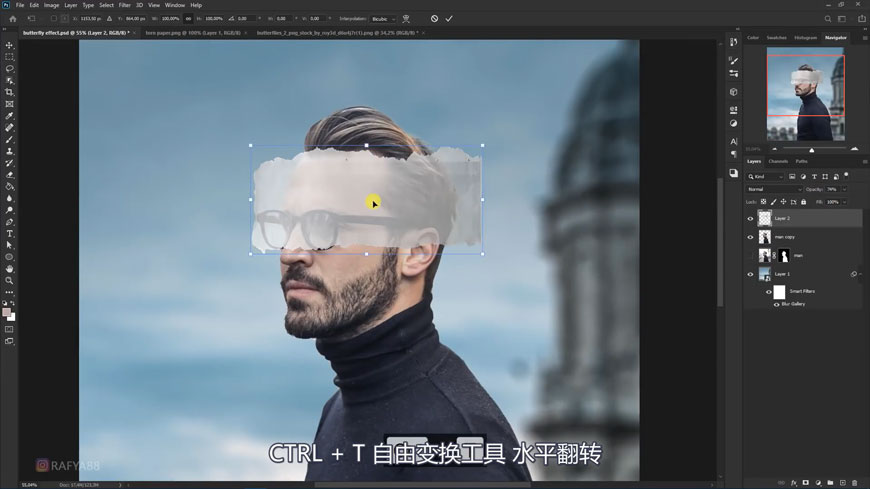Select the Crop tool
The width and height of the screenshot is (870, 489).
pos(10,92)
